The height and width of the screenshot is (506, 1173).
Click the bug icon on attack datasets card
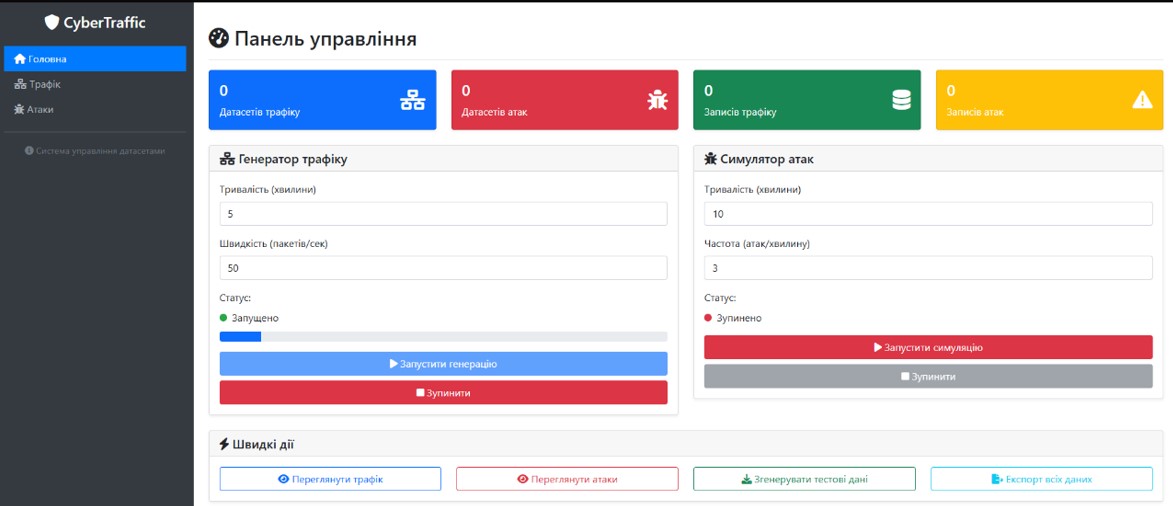click(656, 100)
